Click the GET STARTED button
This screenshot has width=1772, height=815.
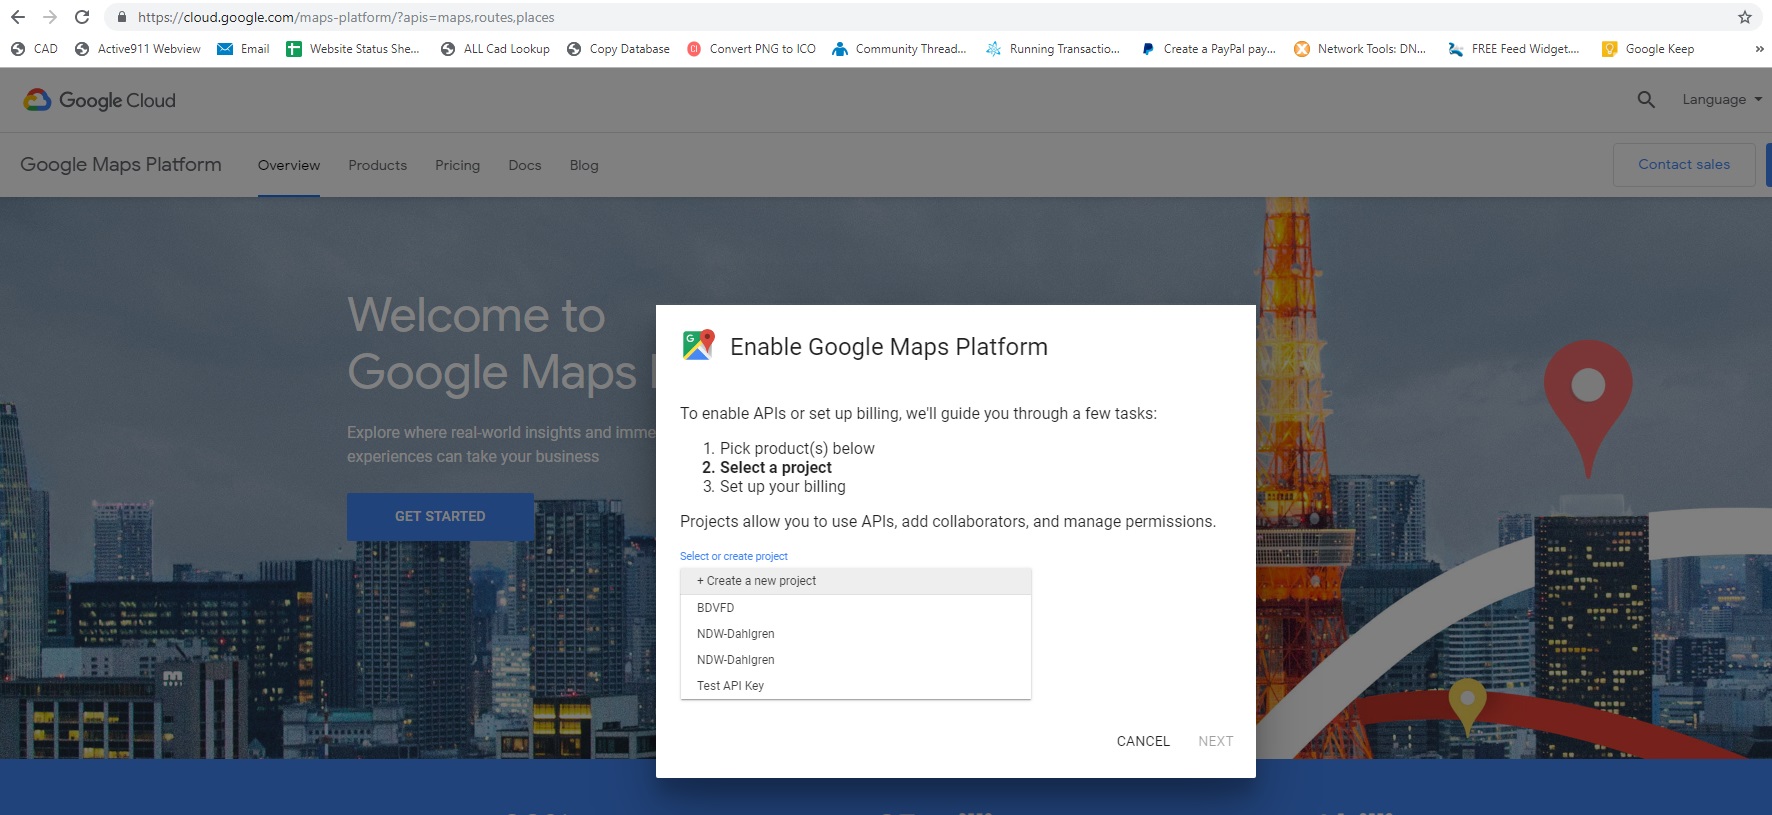pos(440,516)
